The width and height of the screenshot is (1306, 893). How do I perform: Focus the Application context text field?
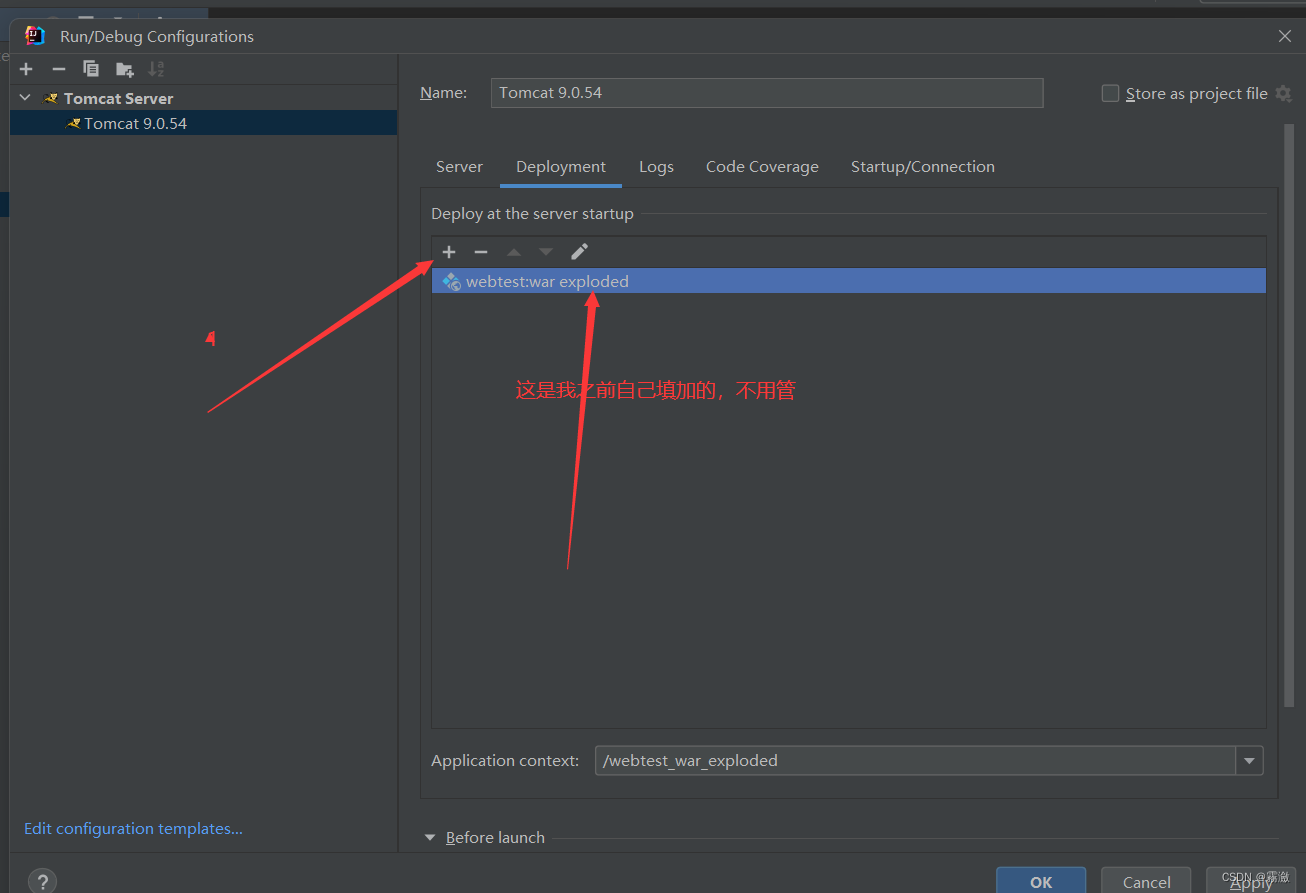point(915,761)
